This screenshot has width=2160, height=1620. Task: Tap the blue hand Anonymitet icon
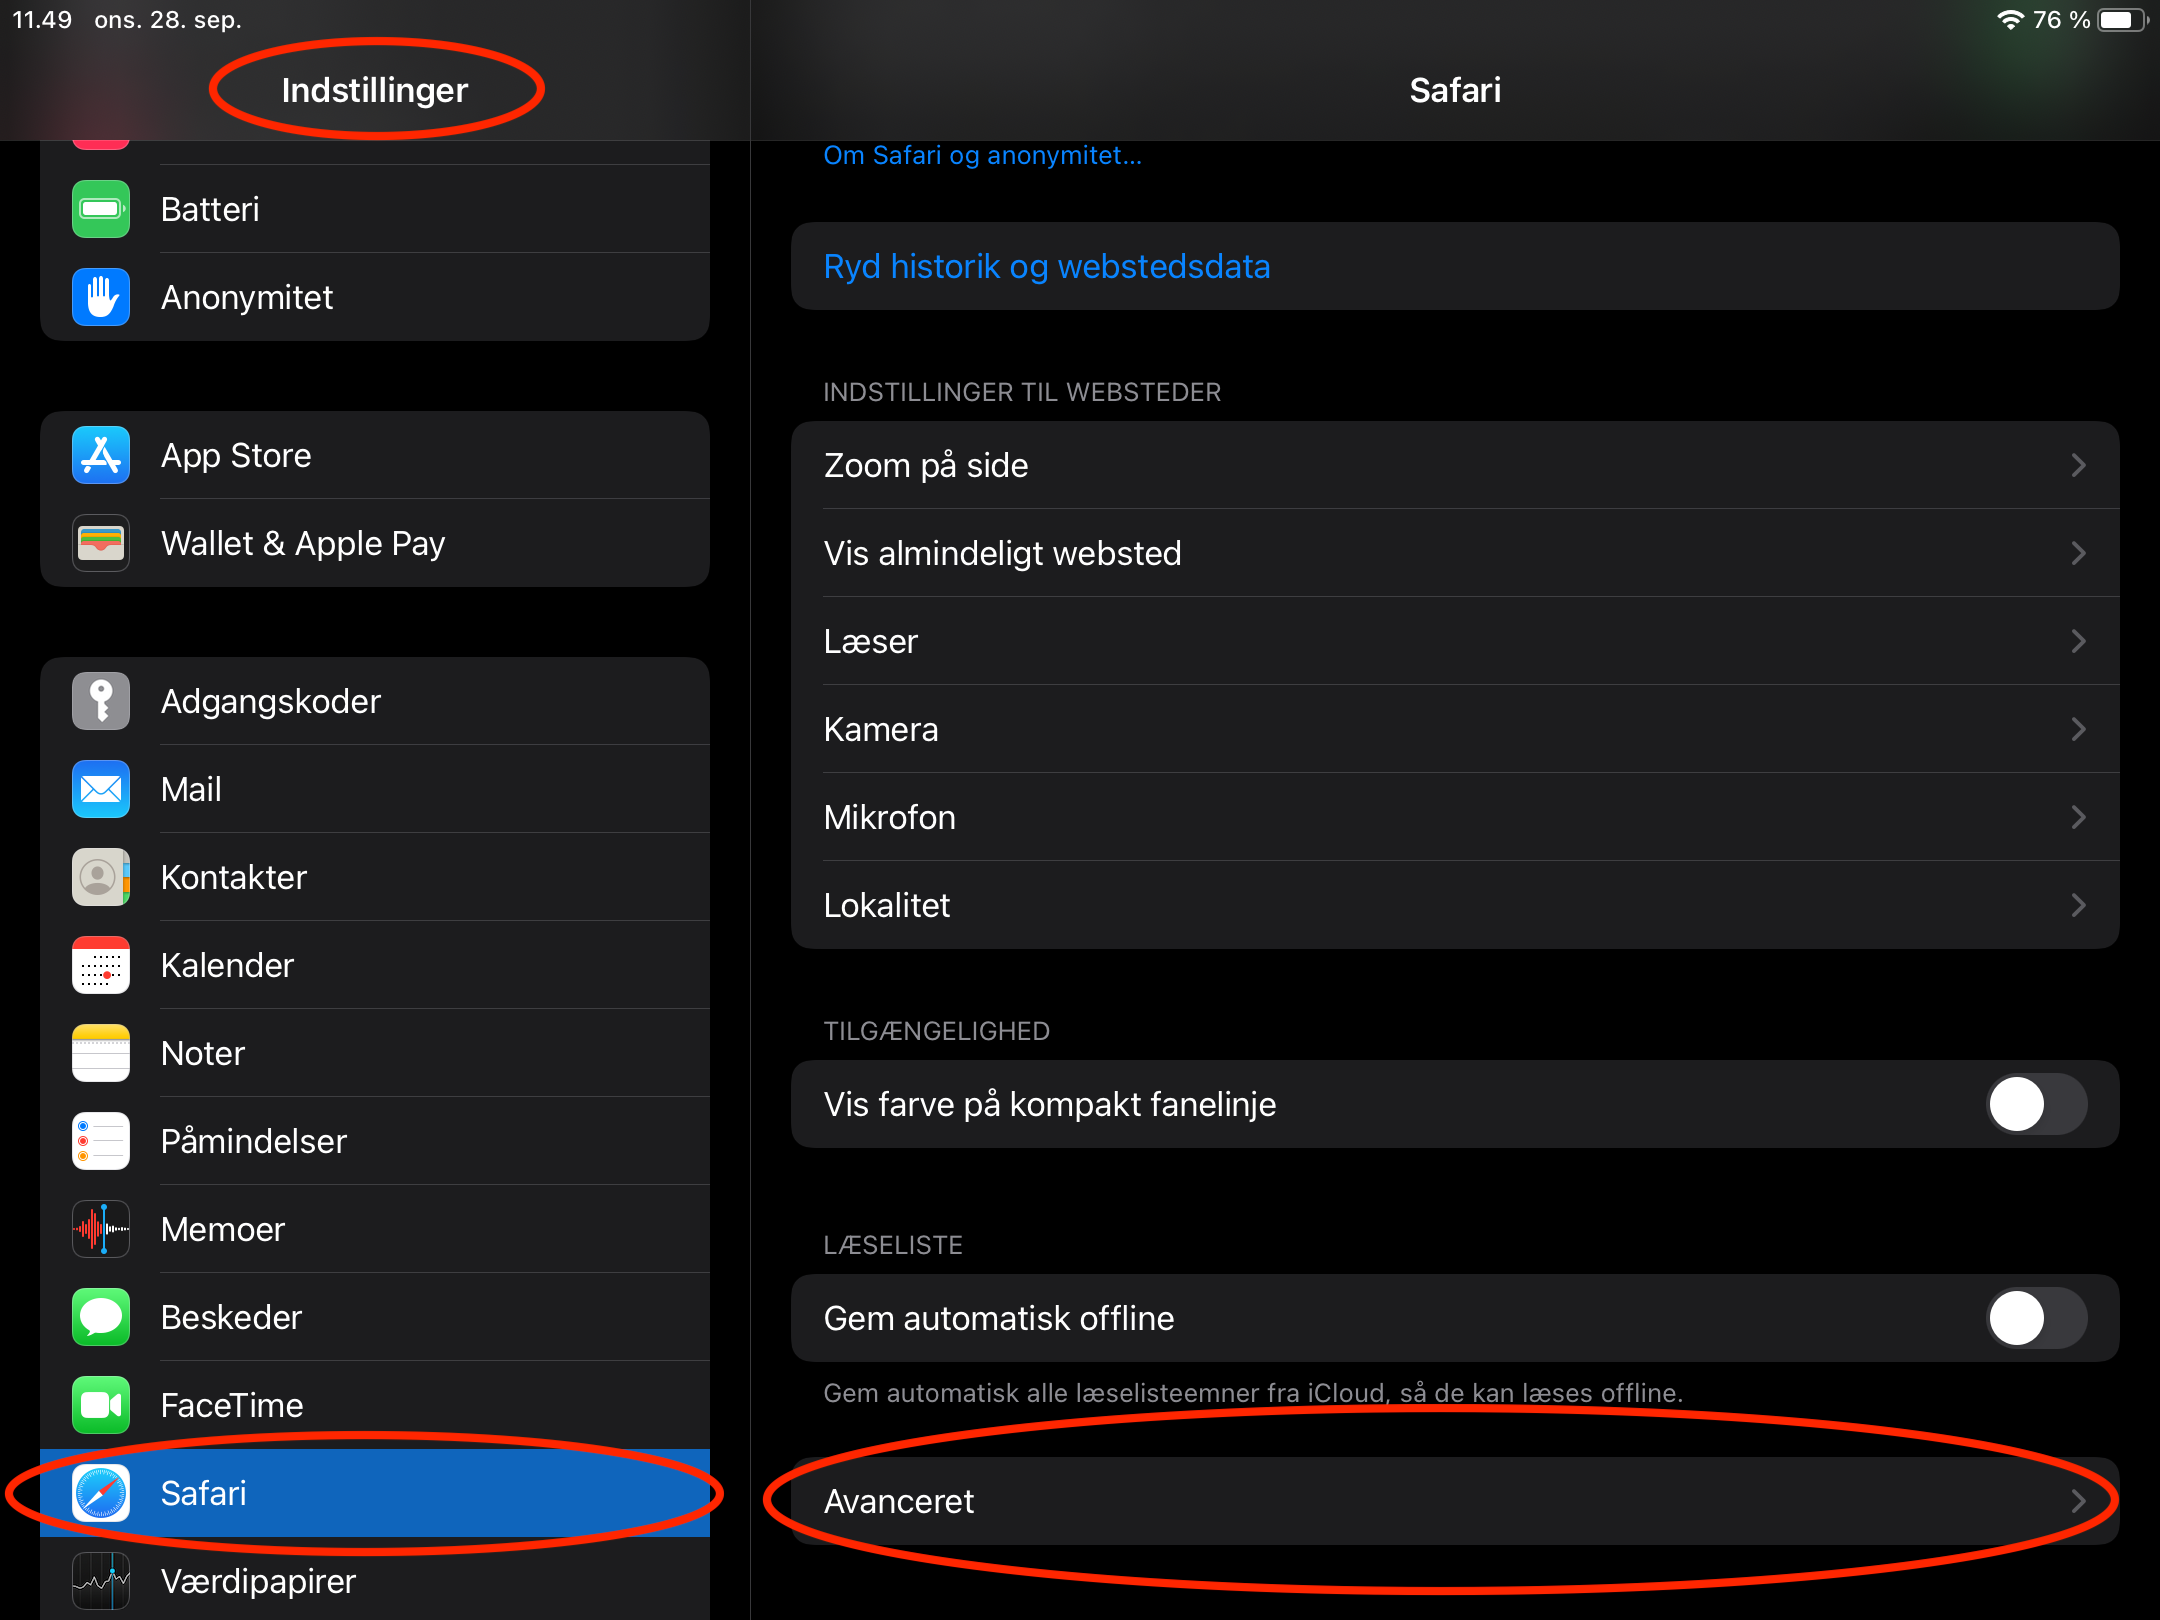click(101, 297)
